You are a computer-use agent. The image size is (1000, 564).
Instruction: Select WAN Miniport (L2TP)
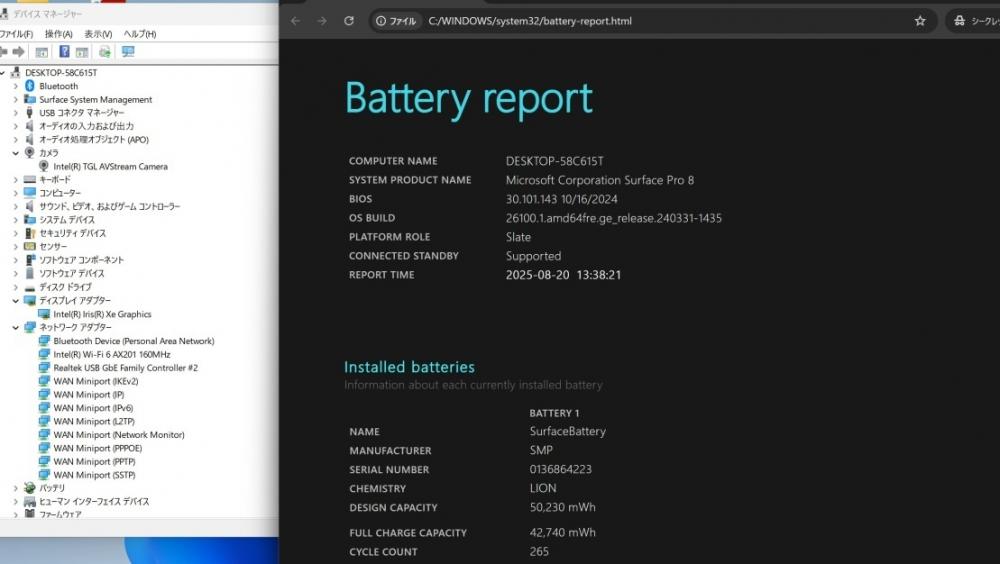tap(94, 422)
